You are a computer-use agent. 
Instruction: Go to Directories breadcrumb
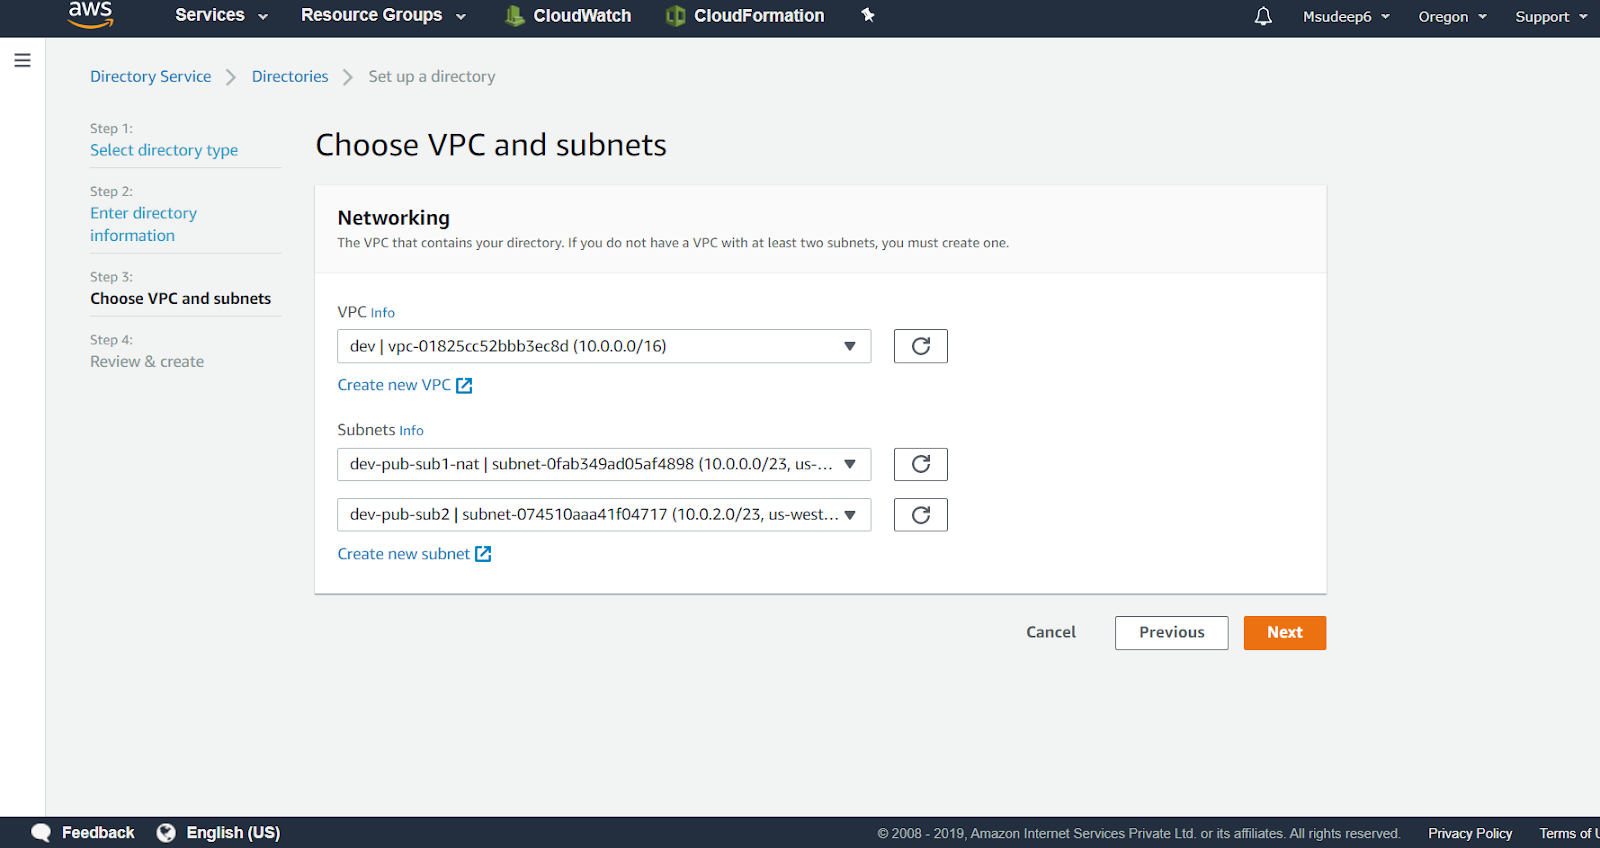(290, 77)
